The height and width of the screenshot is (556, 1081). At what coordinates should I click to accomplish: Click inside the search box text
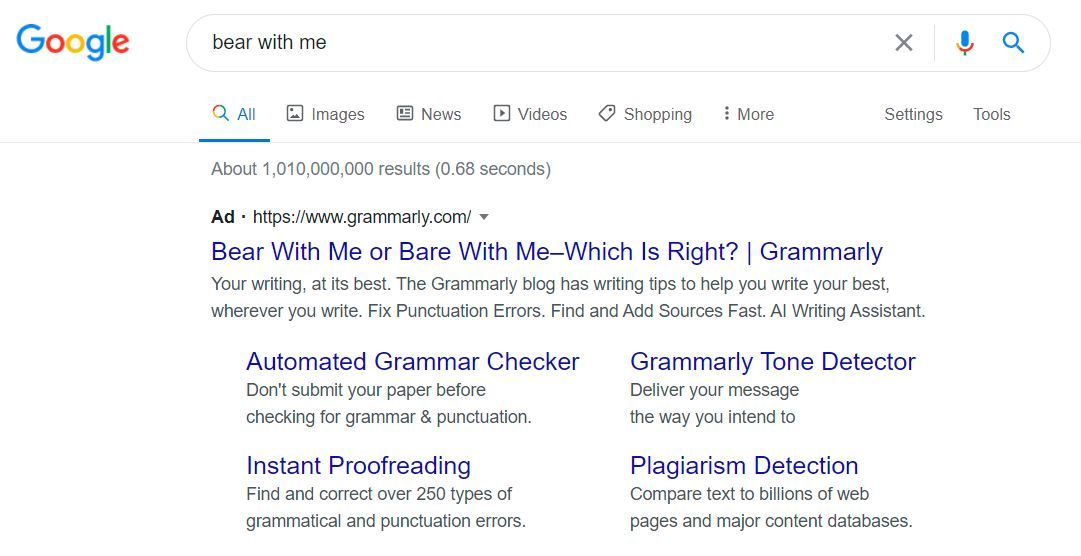click(x=269, y=43)
